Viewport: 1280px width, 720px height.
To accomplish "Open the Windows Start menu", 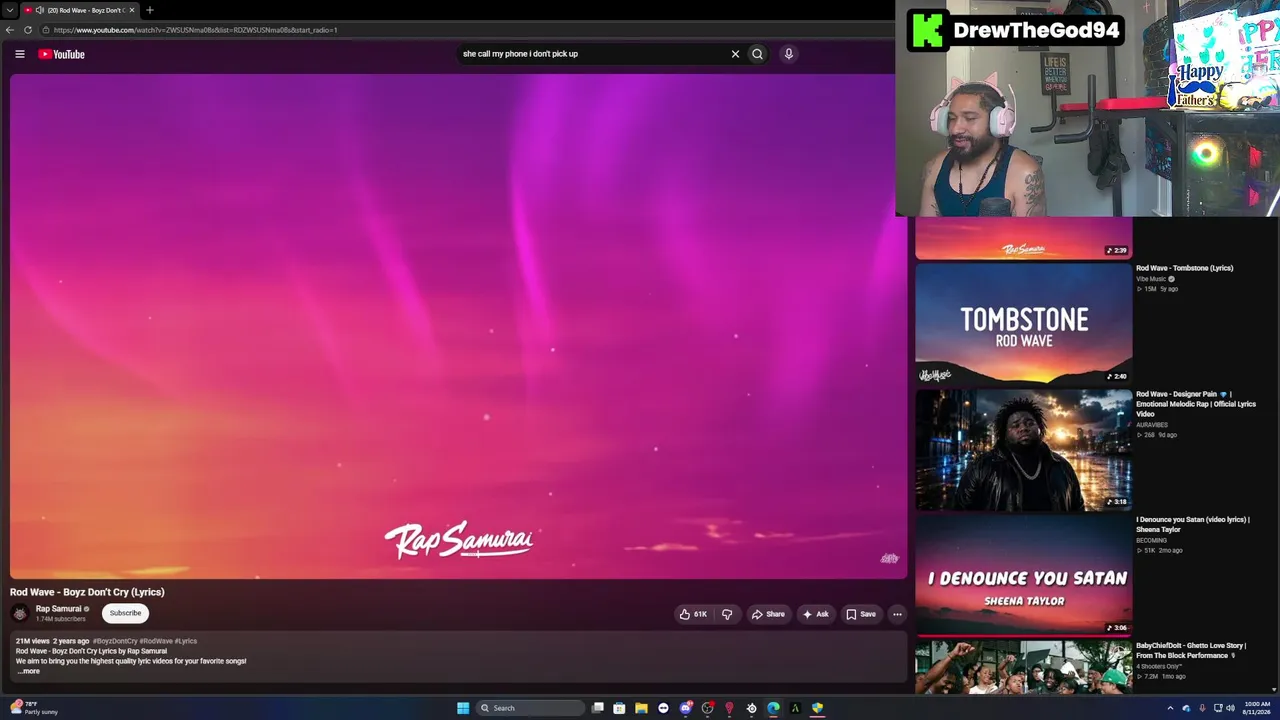I will (x=463, y=708).
